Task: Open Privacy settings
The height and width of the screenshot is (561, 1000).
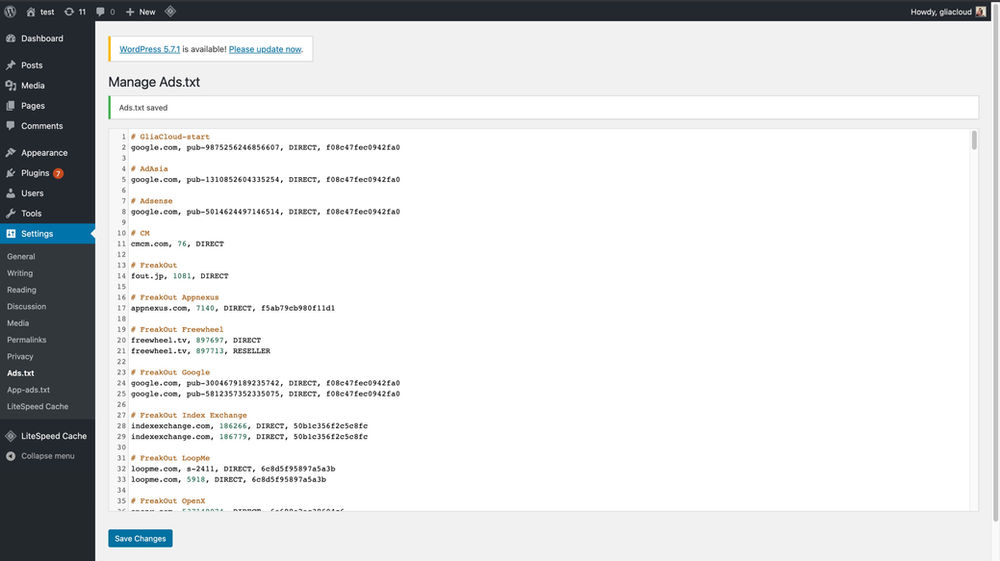Action: point(20,356)
